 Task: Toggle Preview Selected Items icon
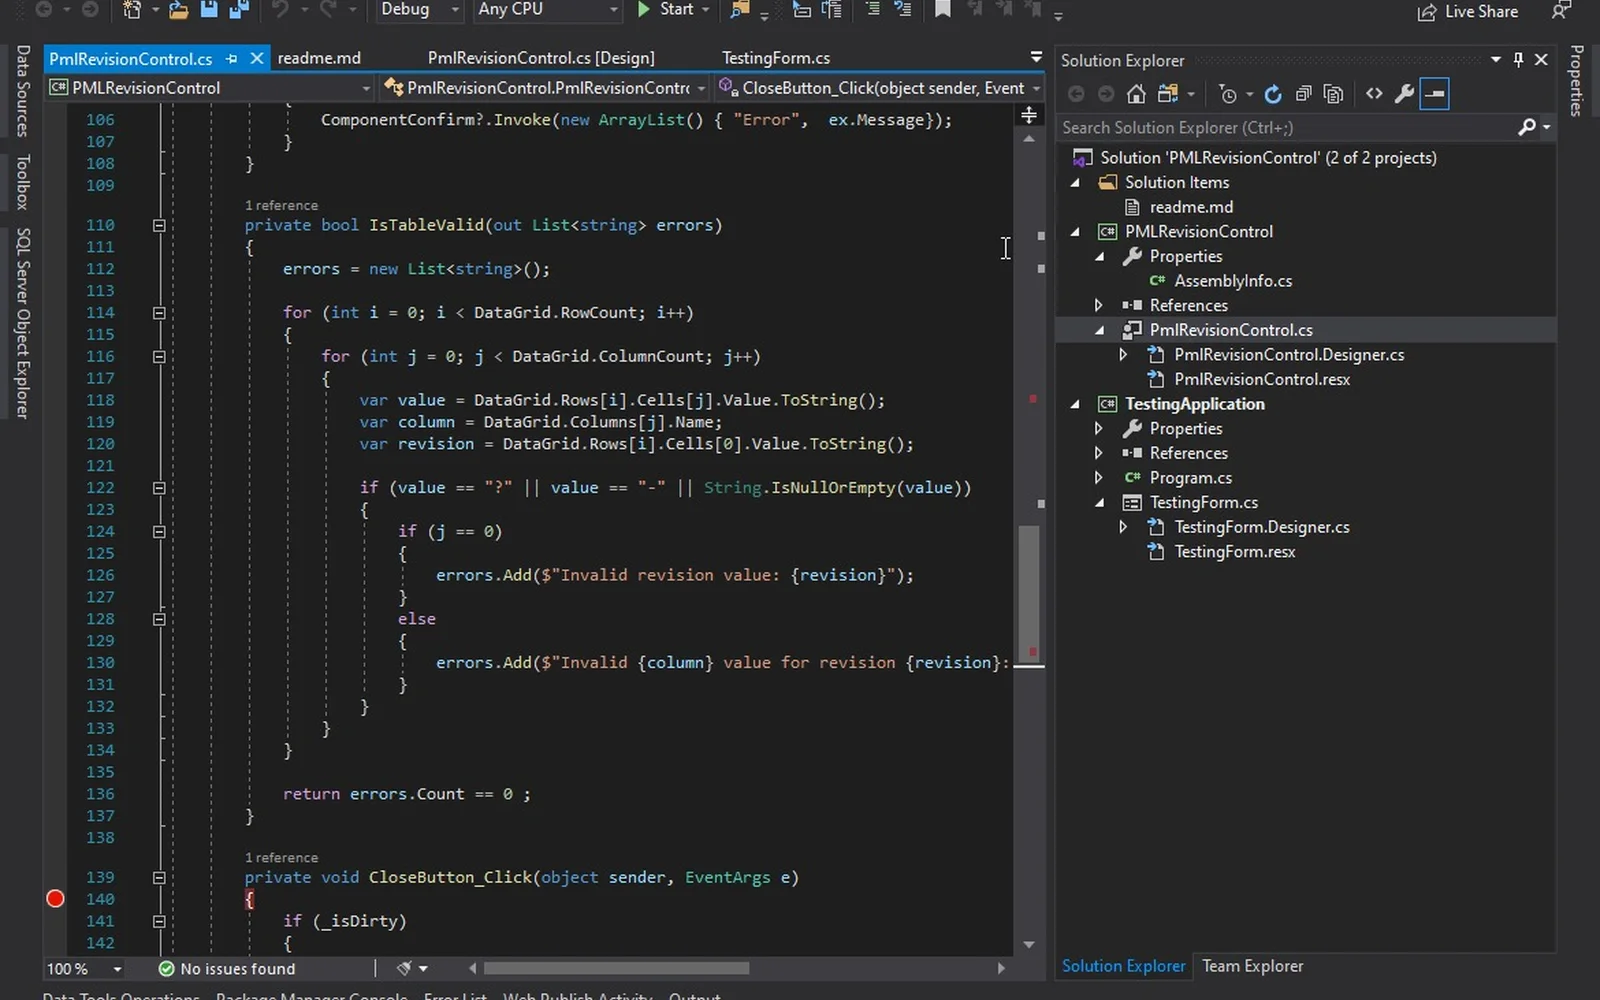(1434, 94)
